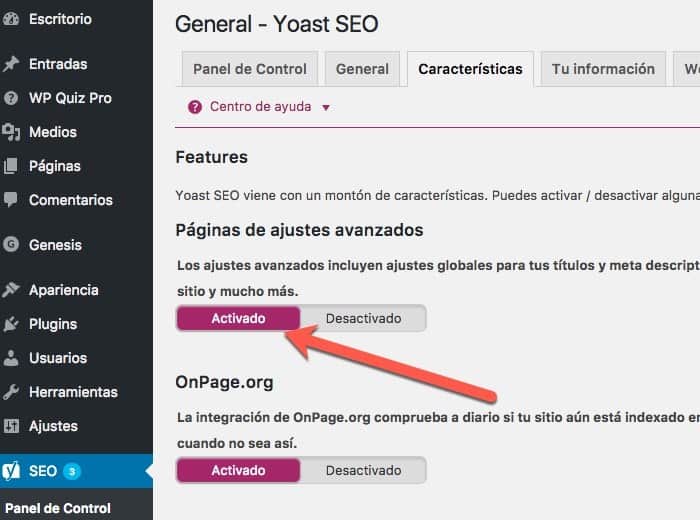The width and height of the screenshot is (700, 520).
Task: Open Panel de Control SEO submenu link
Action: [58, 508]
